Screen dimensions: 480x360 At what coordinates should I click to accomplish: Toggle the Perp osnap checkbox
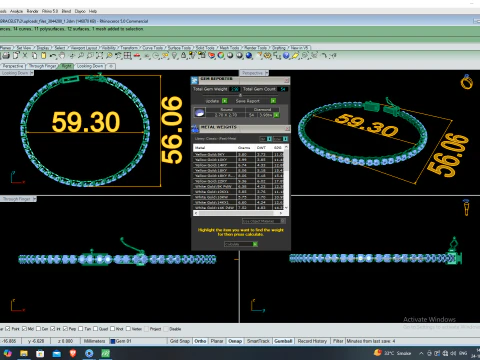[65, 329]
